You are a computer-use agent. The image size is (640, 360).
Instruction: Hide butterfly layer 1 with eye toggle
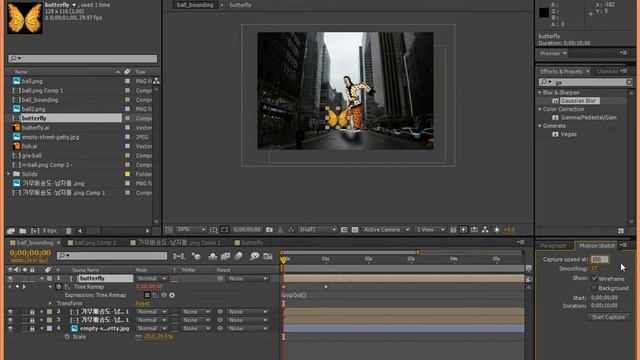pos(11,278)
